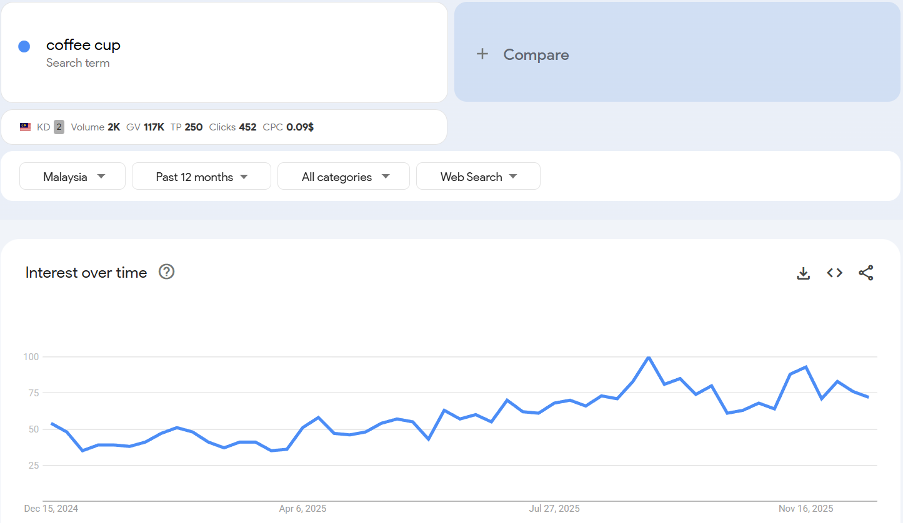Click the blue dot beside coffee cup

coord(24,46)
